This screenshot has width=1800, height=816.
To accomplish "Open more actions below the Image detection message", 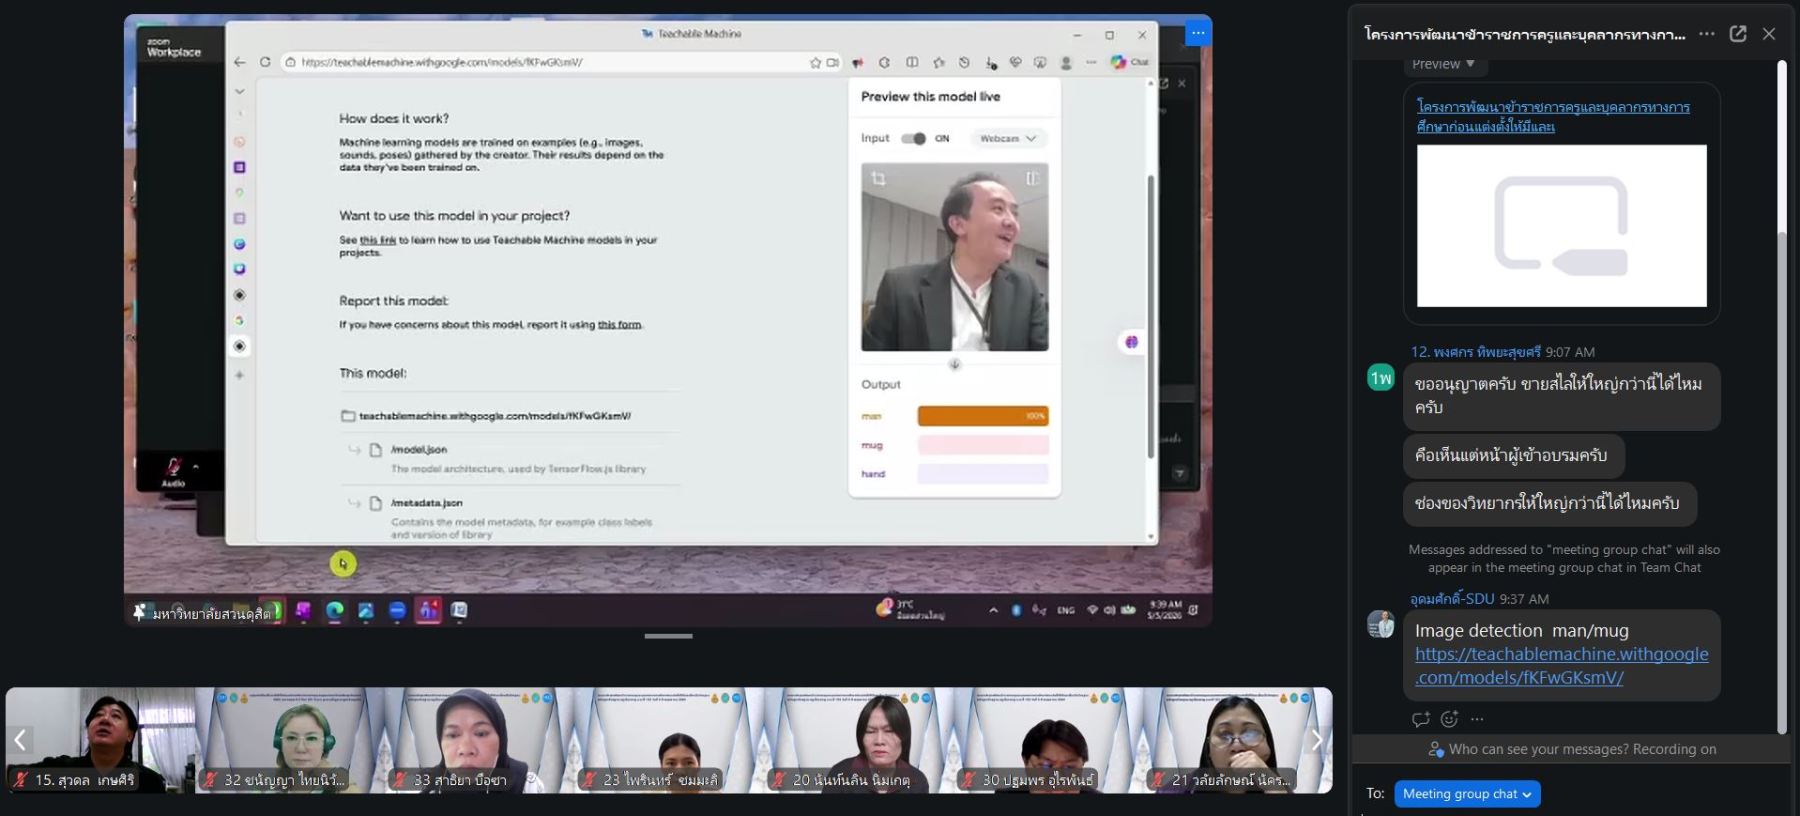I will tap(1477, 719).
